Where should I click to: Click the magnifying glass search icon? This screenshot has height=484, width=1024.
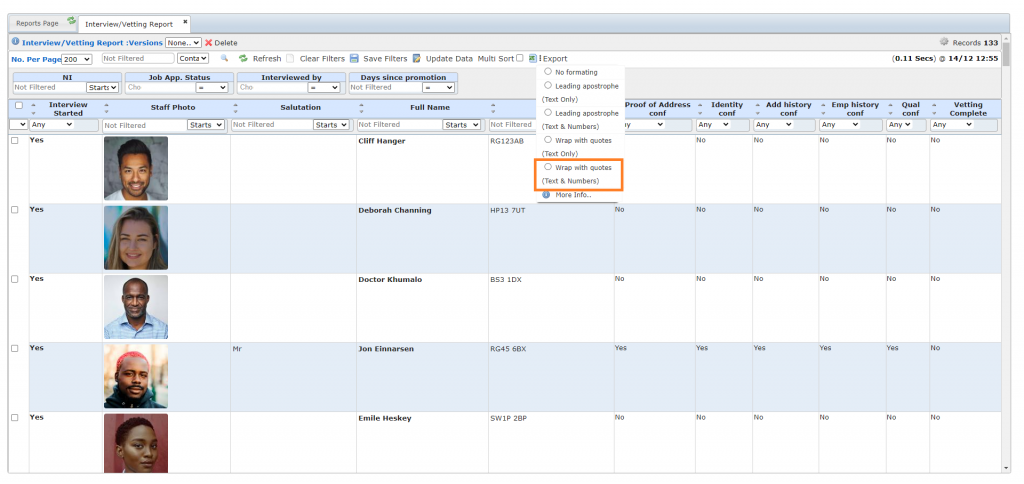pyautogui.click(x=224, y=58)
